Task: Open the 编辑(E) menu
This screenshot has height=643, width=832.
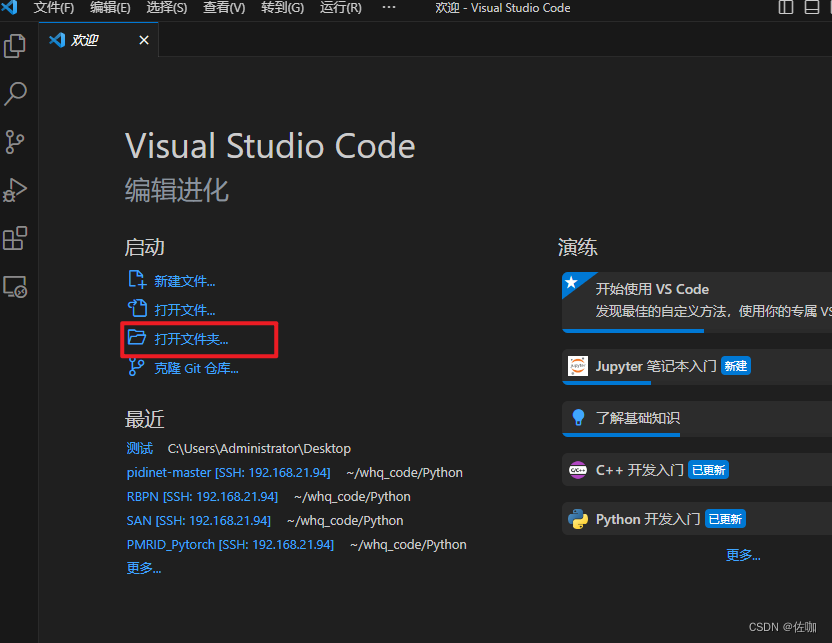Action: click(x=110, y=8)
